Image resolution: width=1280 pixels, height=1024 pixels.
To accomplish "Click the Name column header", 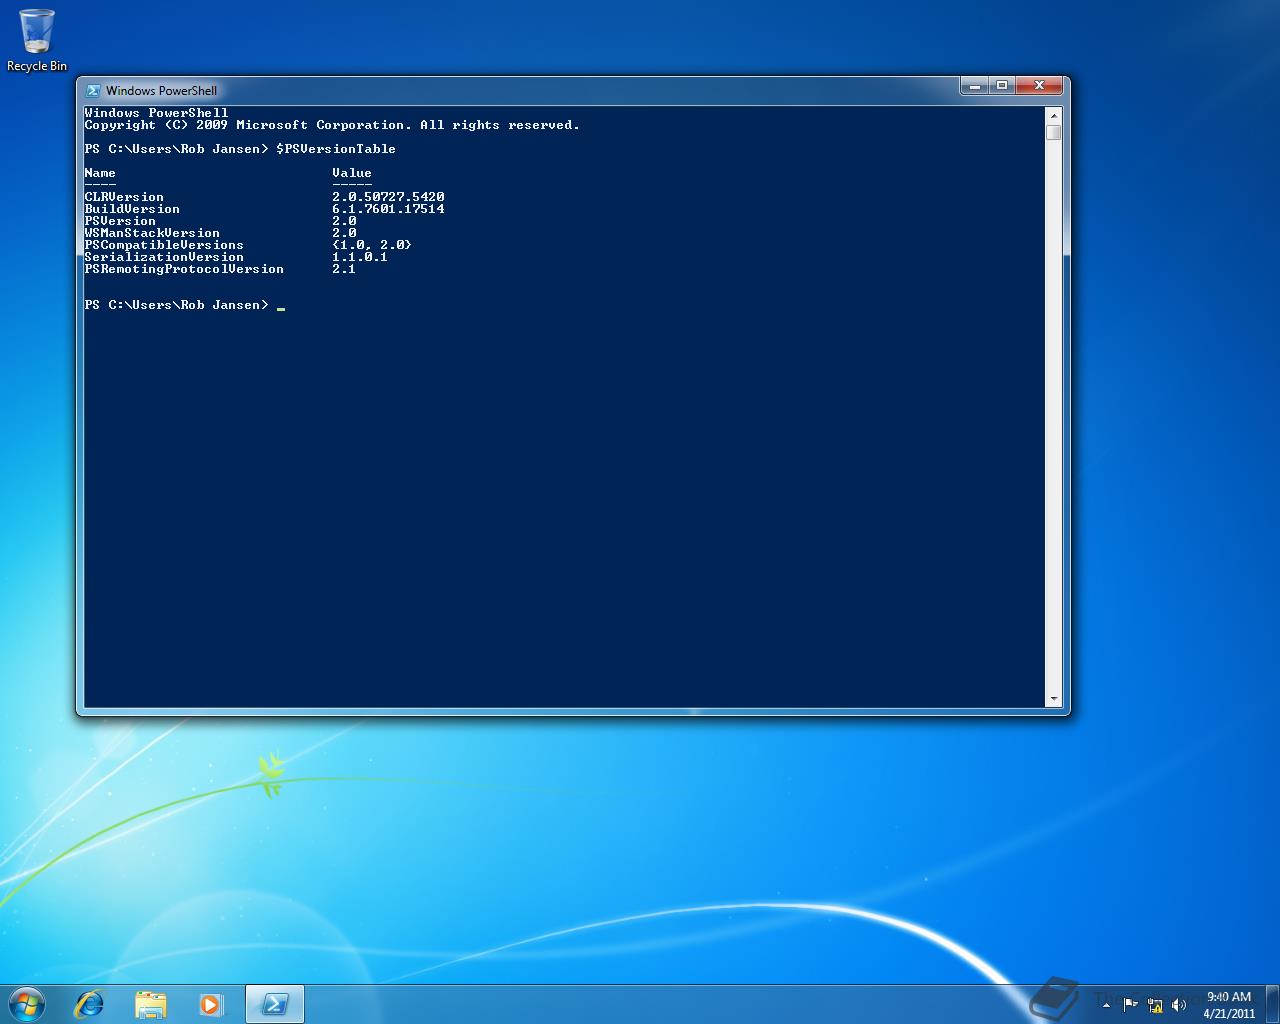I will click(100, 173).
